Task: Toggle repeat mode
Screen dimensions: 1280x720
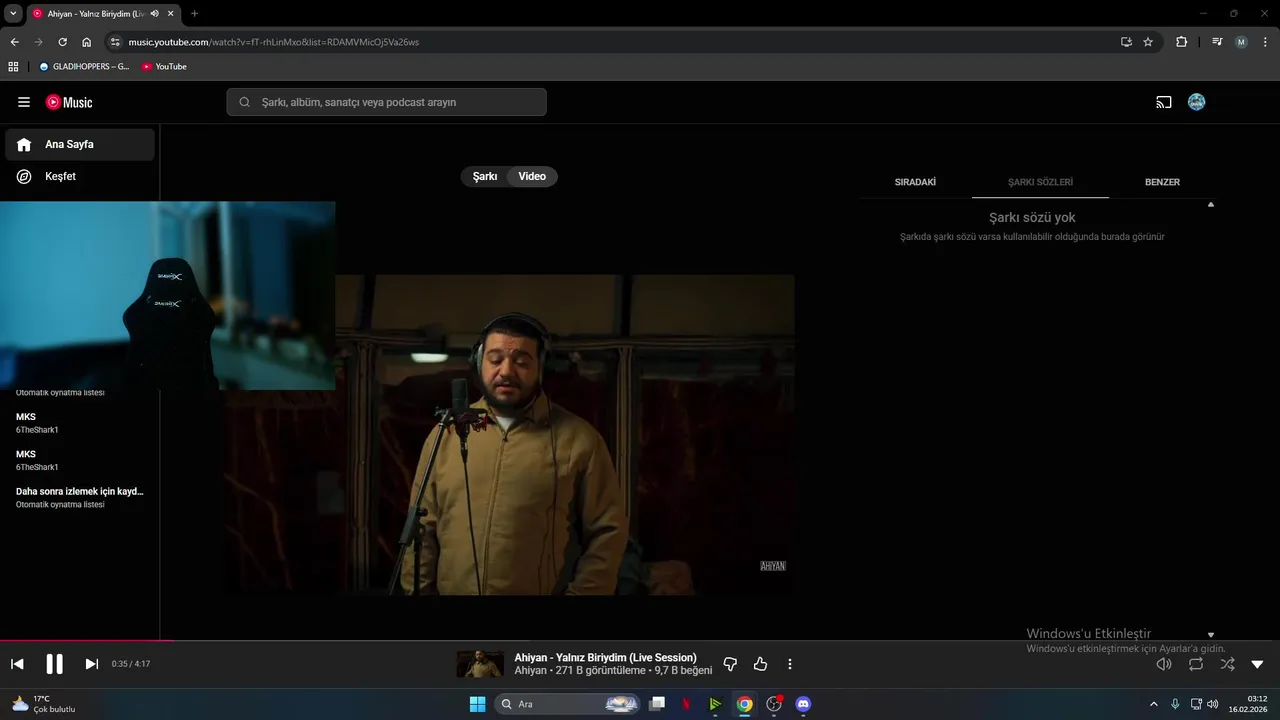Action: pos(1196,664)
